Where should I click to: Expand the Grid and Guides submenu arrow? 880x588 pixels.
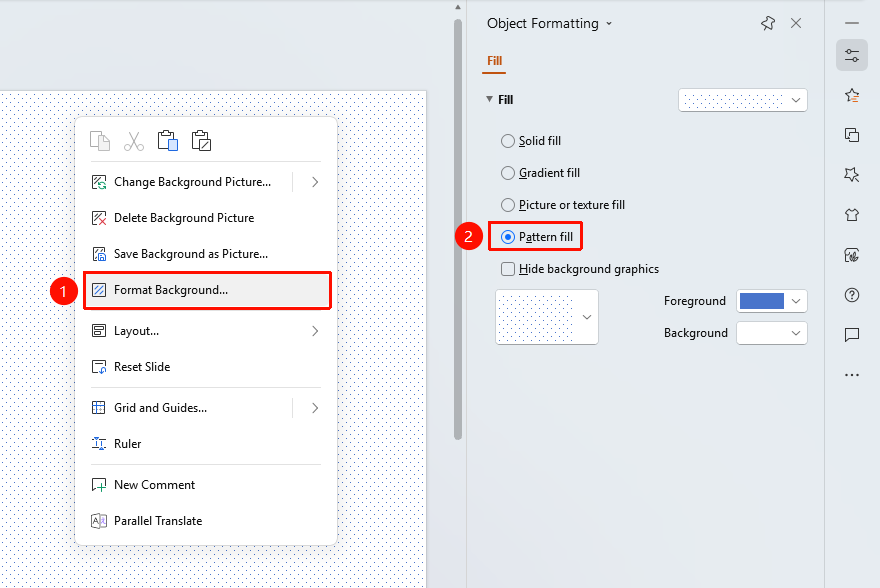(x=315, y=408)
